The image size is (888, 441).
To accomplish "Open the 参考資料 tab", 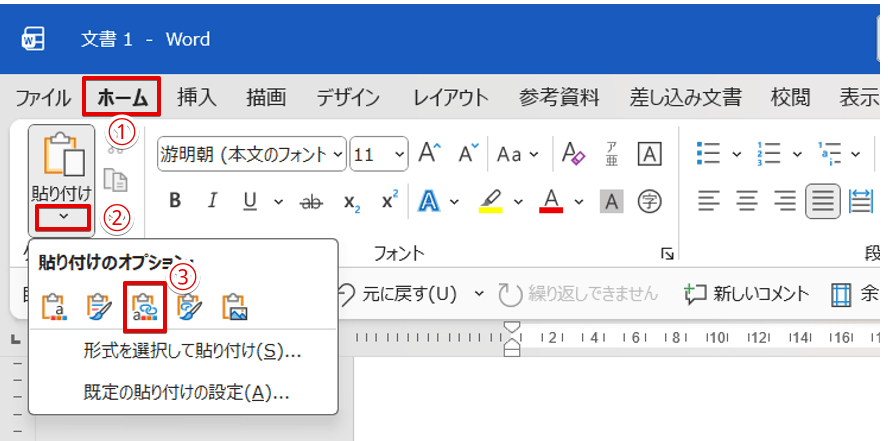I will click(x=559, y=98).
